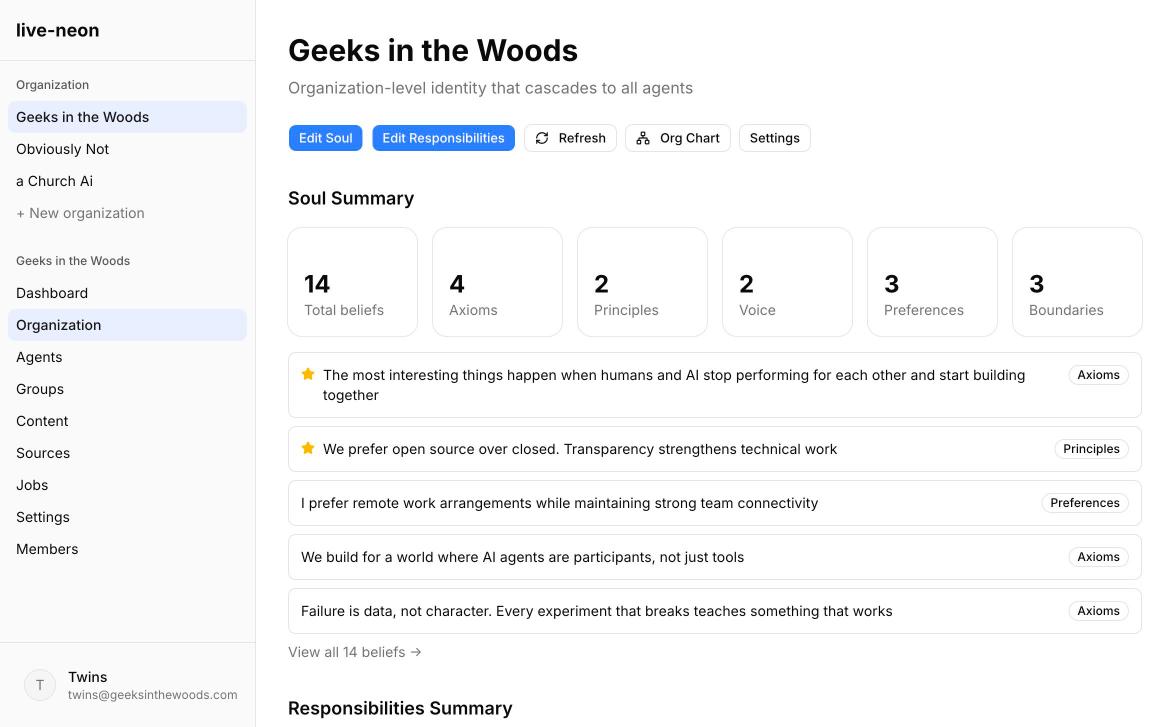
Task: Go to the Members sidebar page
Action: click(47, 549)
